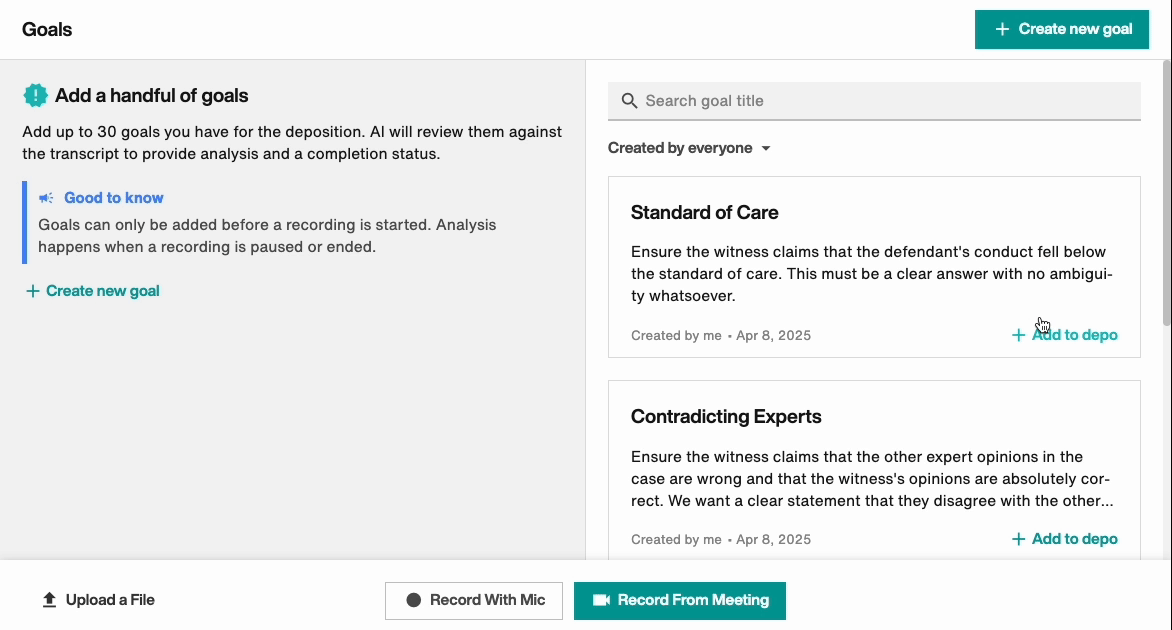Click the left panel Create new goal link
The height and width of the screenshot is (630, 1172).
[92, 291]
